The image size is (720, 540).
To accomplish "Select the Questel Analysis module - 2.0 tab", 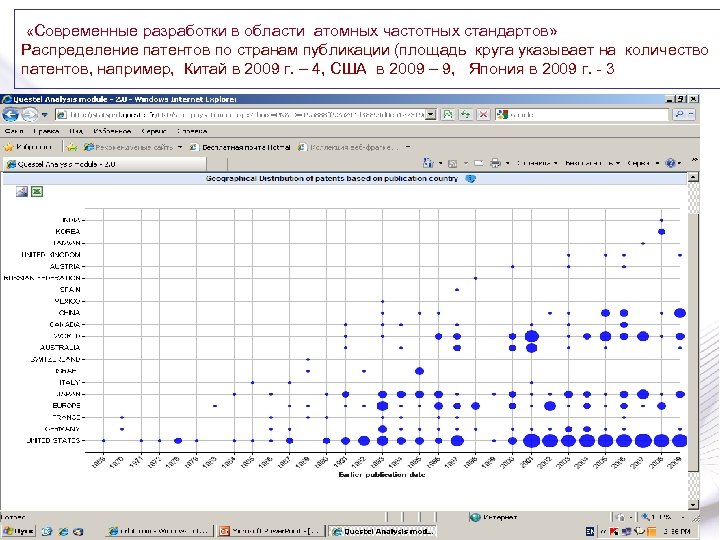I will click(104, 164).
